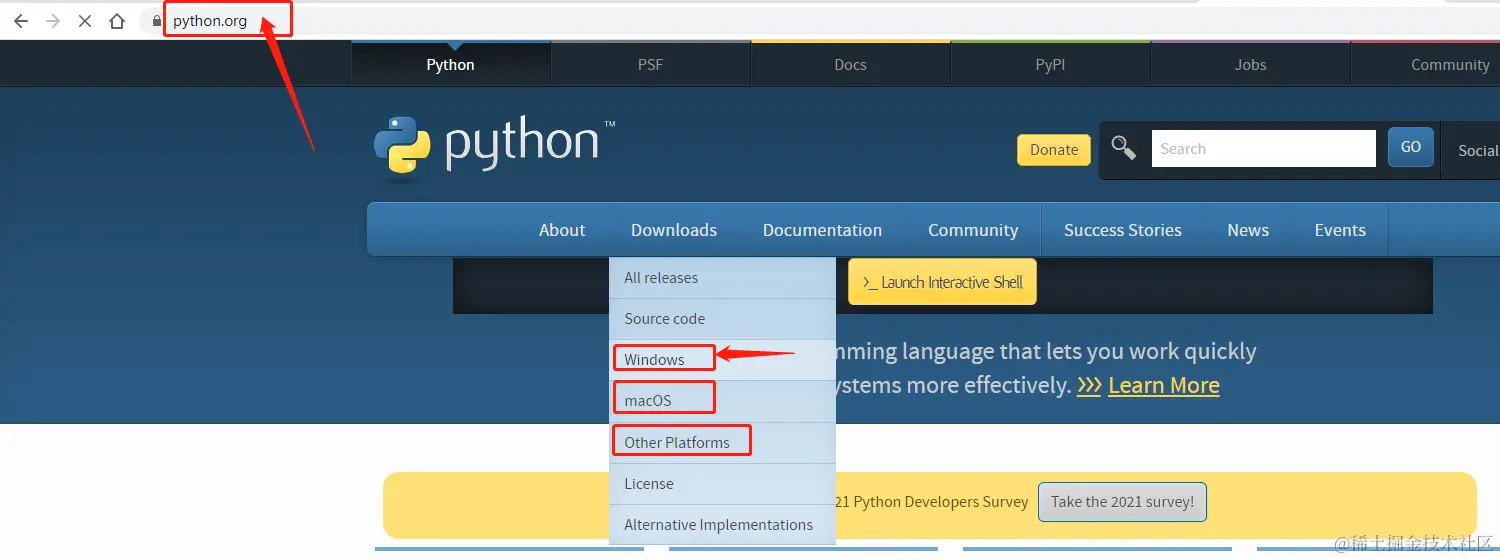Screen dimensions: 1500x560
Task: Choose Other Platforms in Downloads menu
Action: coord(722,442)
